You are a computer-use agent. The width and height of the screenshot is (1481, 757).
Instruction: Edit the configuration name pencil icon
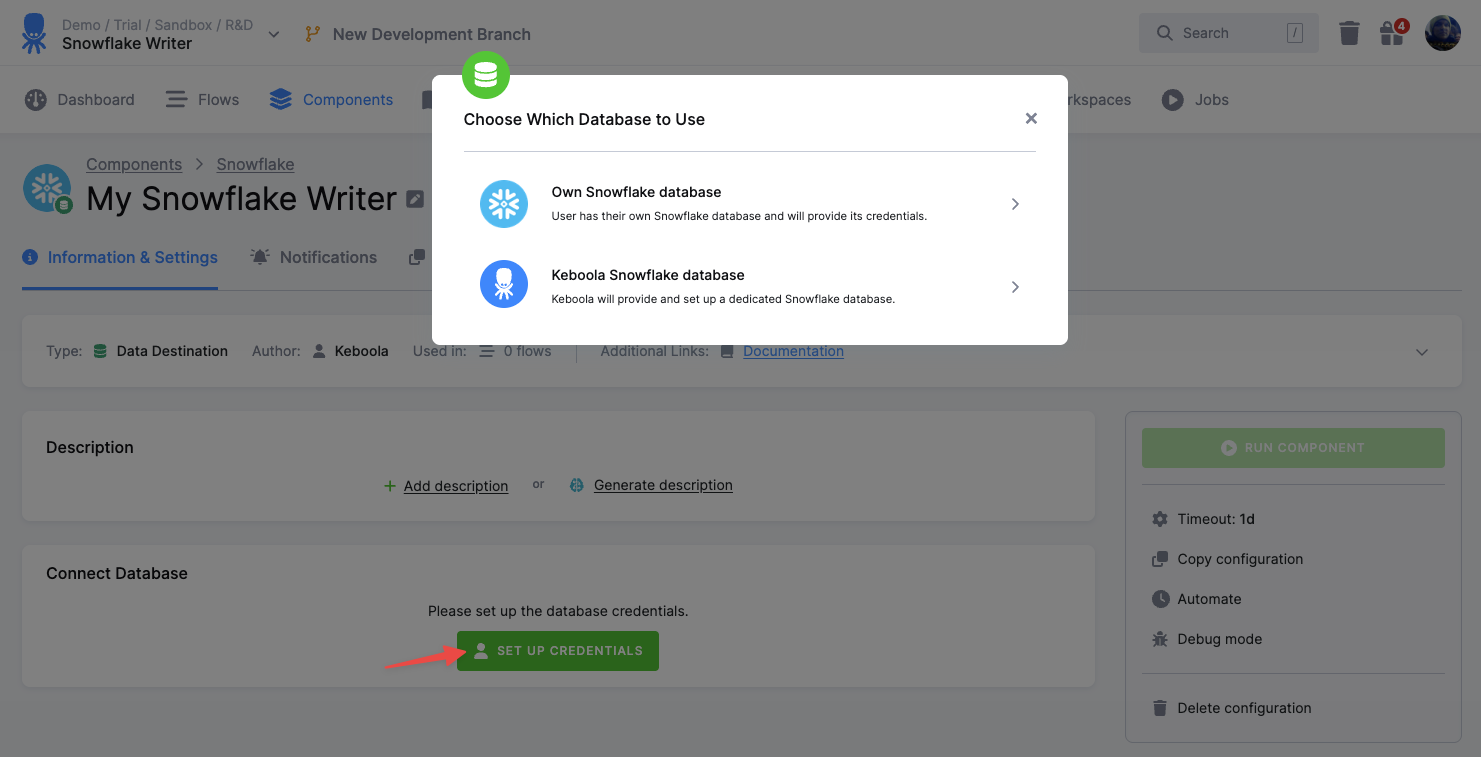[x=415, y=199]
